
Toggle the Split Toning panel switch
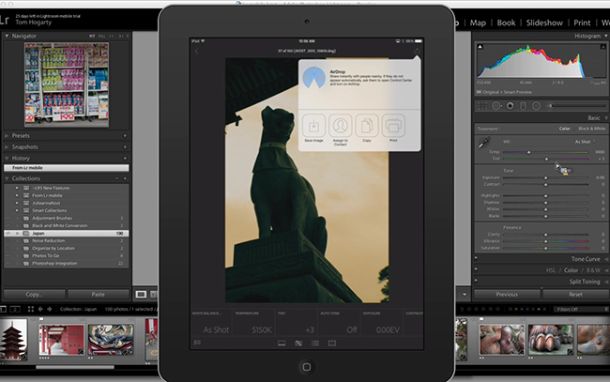(x=476, y=280)
